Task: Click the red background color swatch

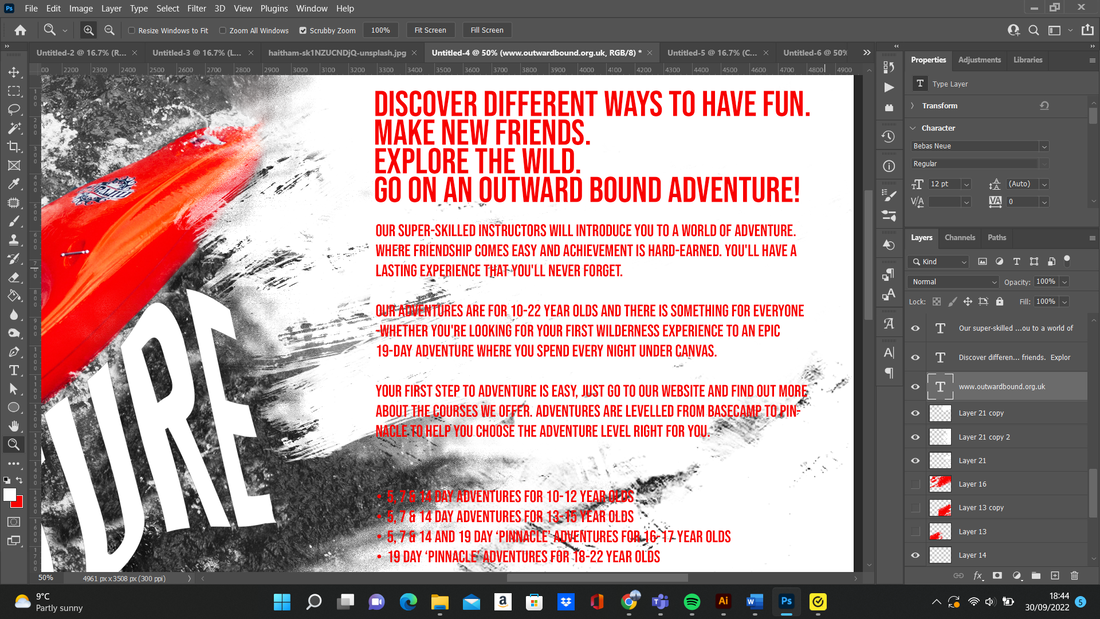Action: pos(18,503)
